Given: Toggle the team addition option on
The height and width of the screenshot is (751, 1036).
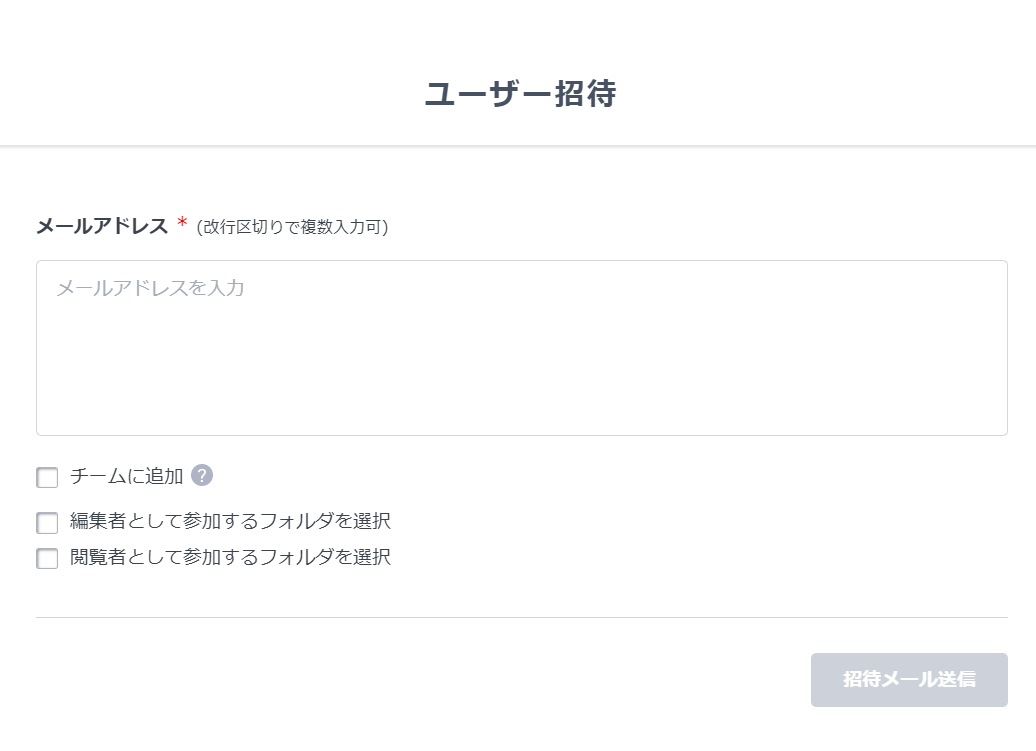Looking at the screenshot, I should tap(47, 477).
